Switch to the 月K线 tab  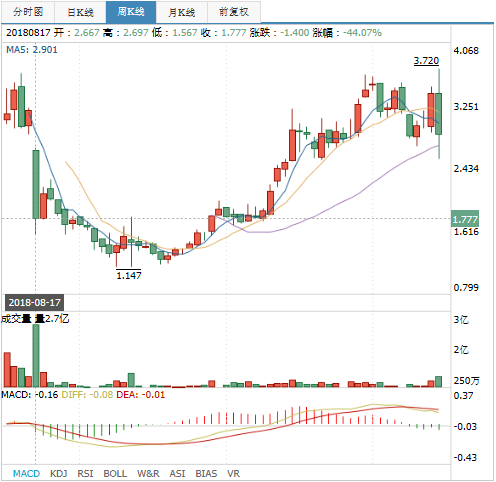tap(181, 12)
